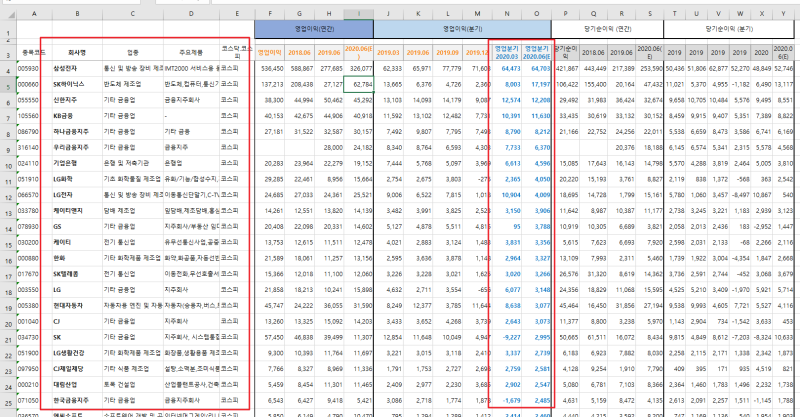Click the 주요제품 column title cell

[x=191, y=52]
